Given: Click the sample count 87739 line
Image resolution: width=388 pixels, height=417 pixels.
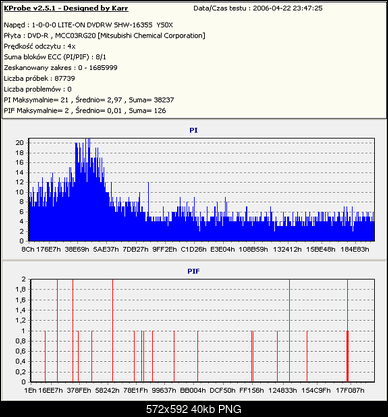Looking at the screenshot, I should [x=39, y=78].
